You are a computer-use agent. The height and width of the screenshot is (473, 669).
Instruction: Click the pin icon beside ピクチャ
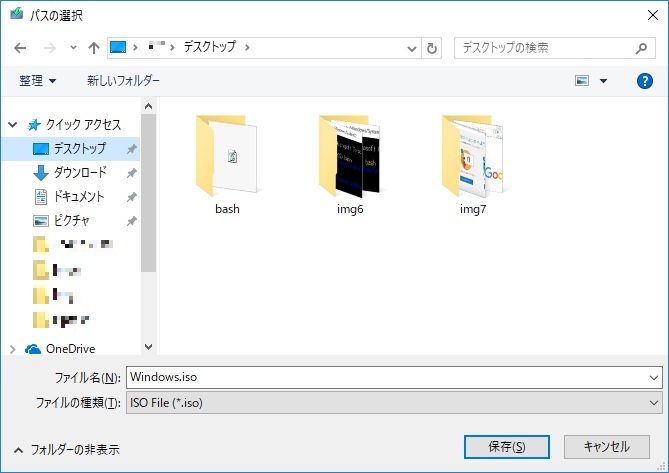[x=131, y=221]
